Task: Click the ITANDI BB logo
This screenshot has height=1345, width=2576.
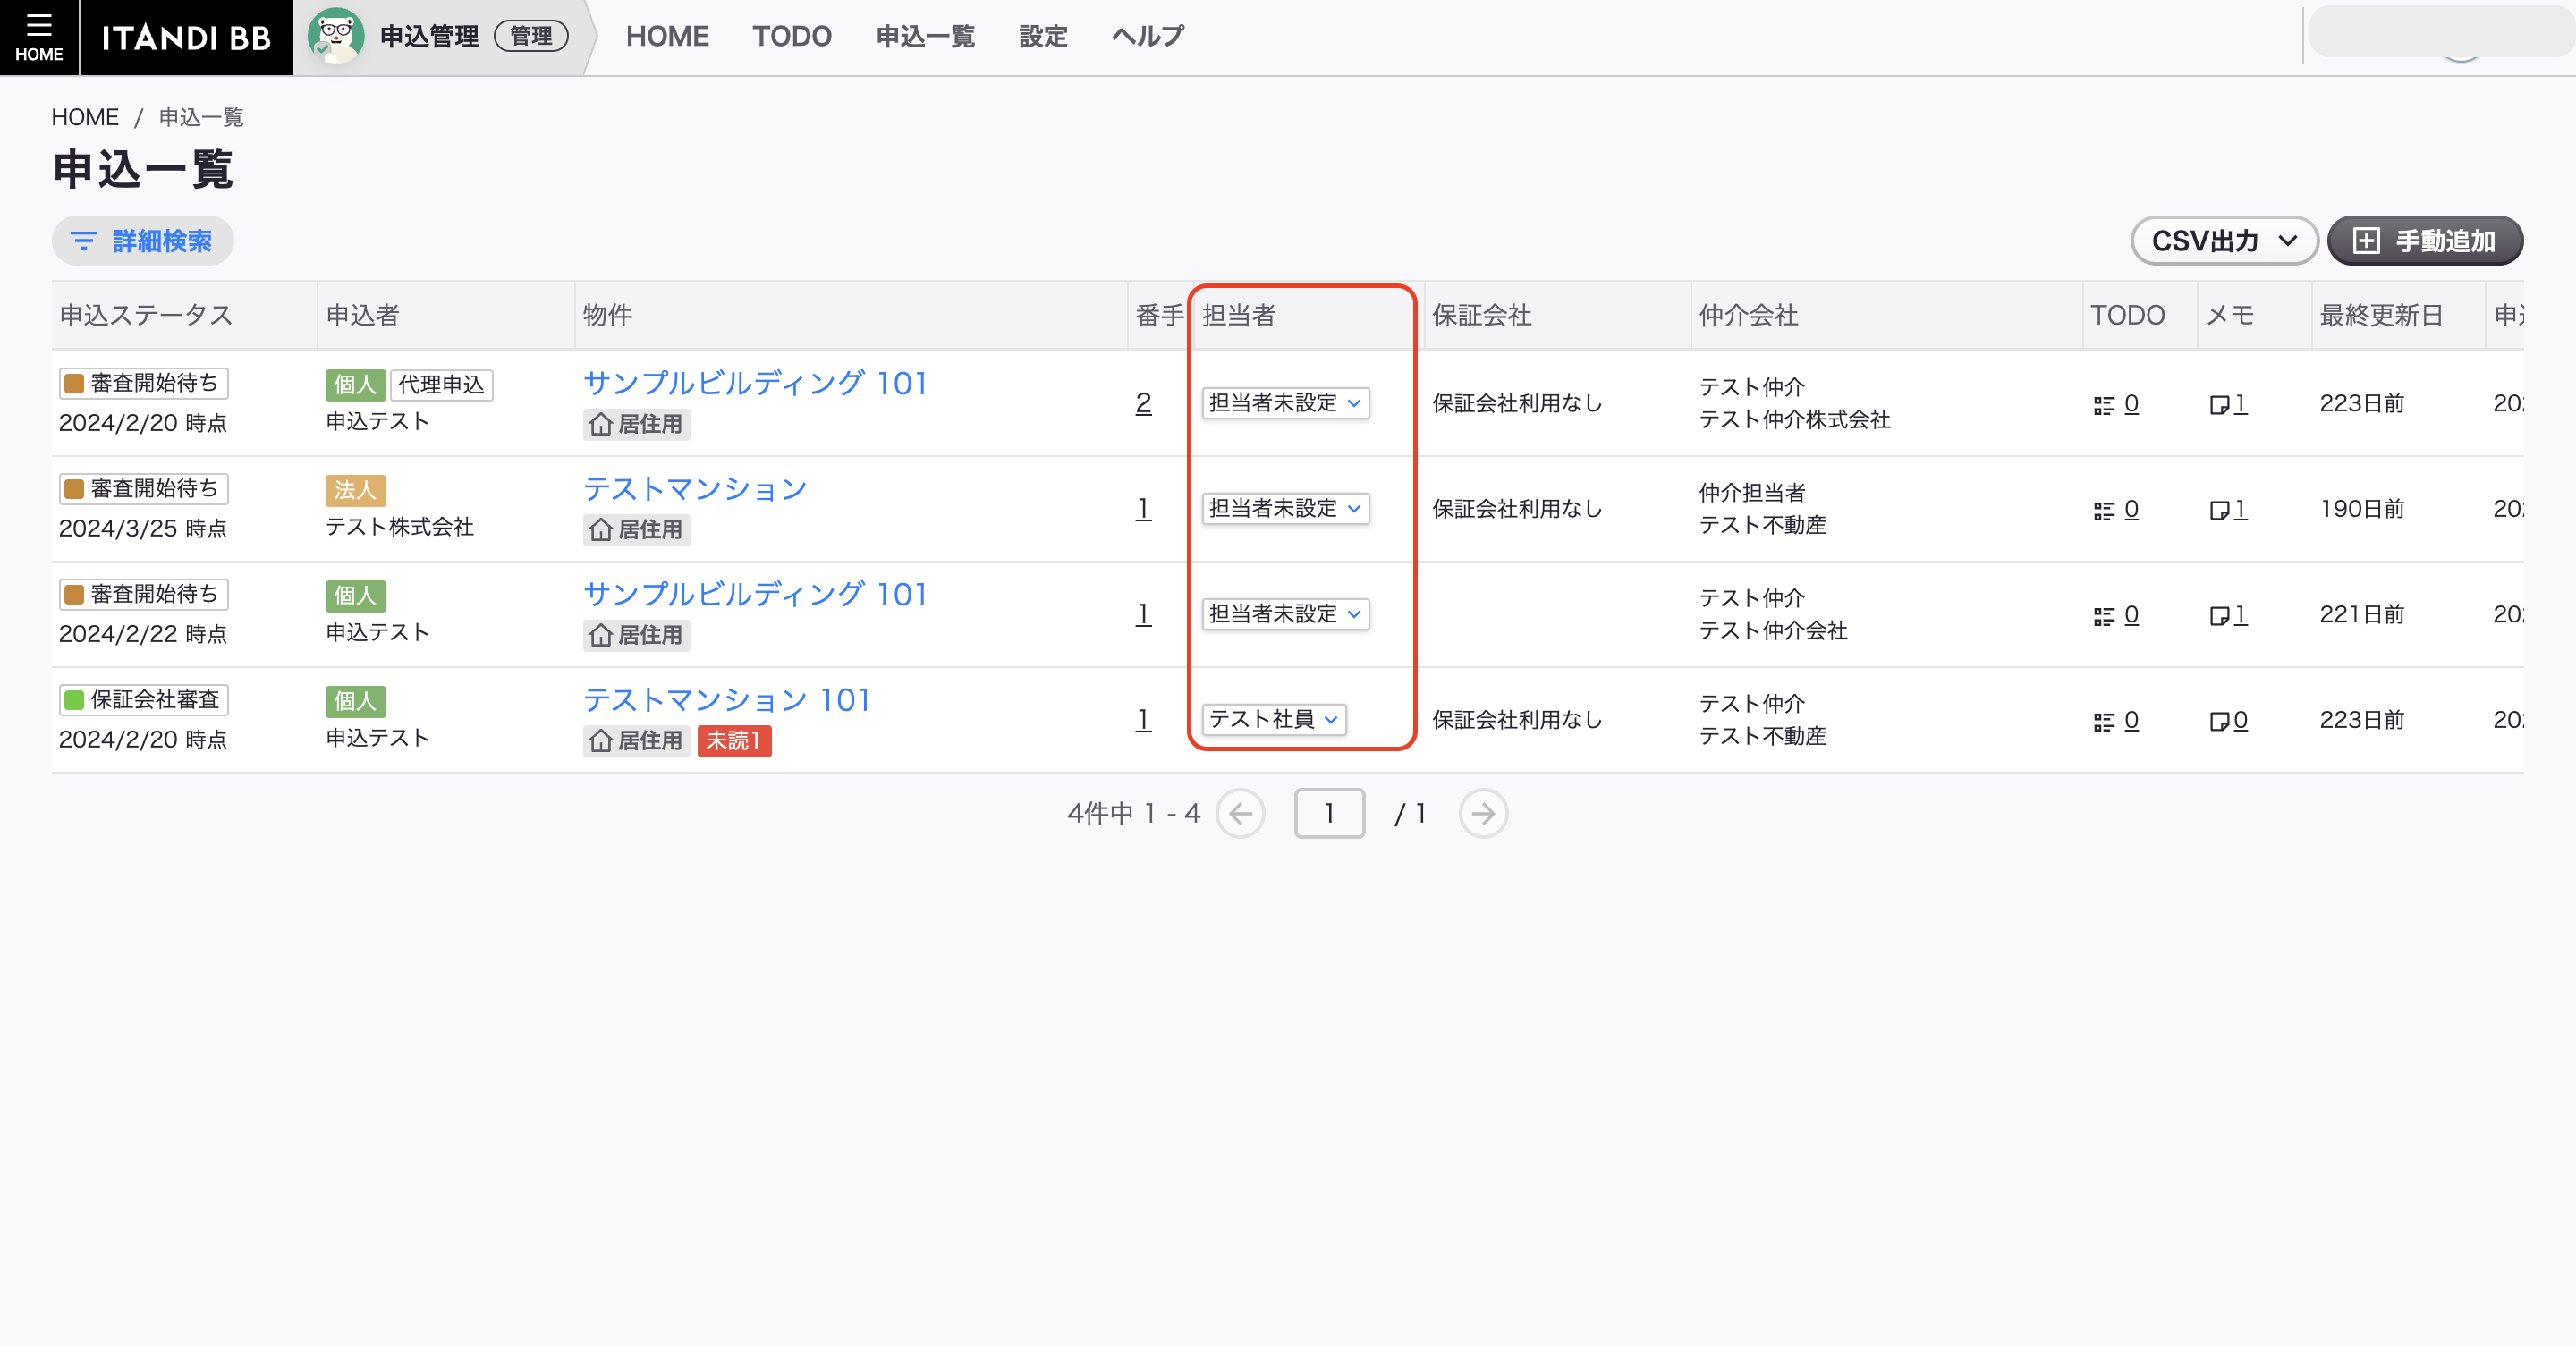Action: click(x=186, y=38)
